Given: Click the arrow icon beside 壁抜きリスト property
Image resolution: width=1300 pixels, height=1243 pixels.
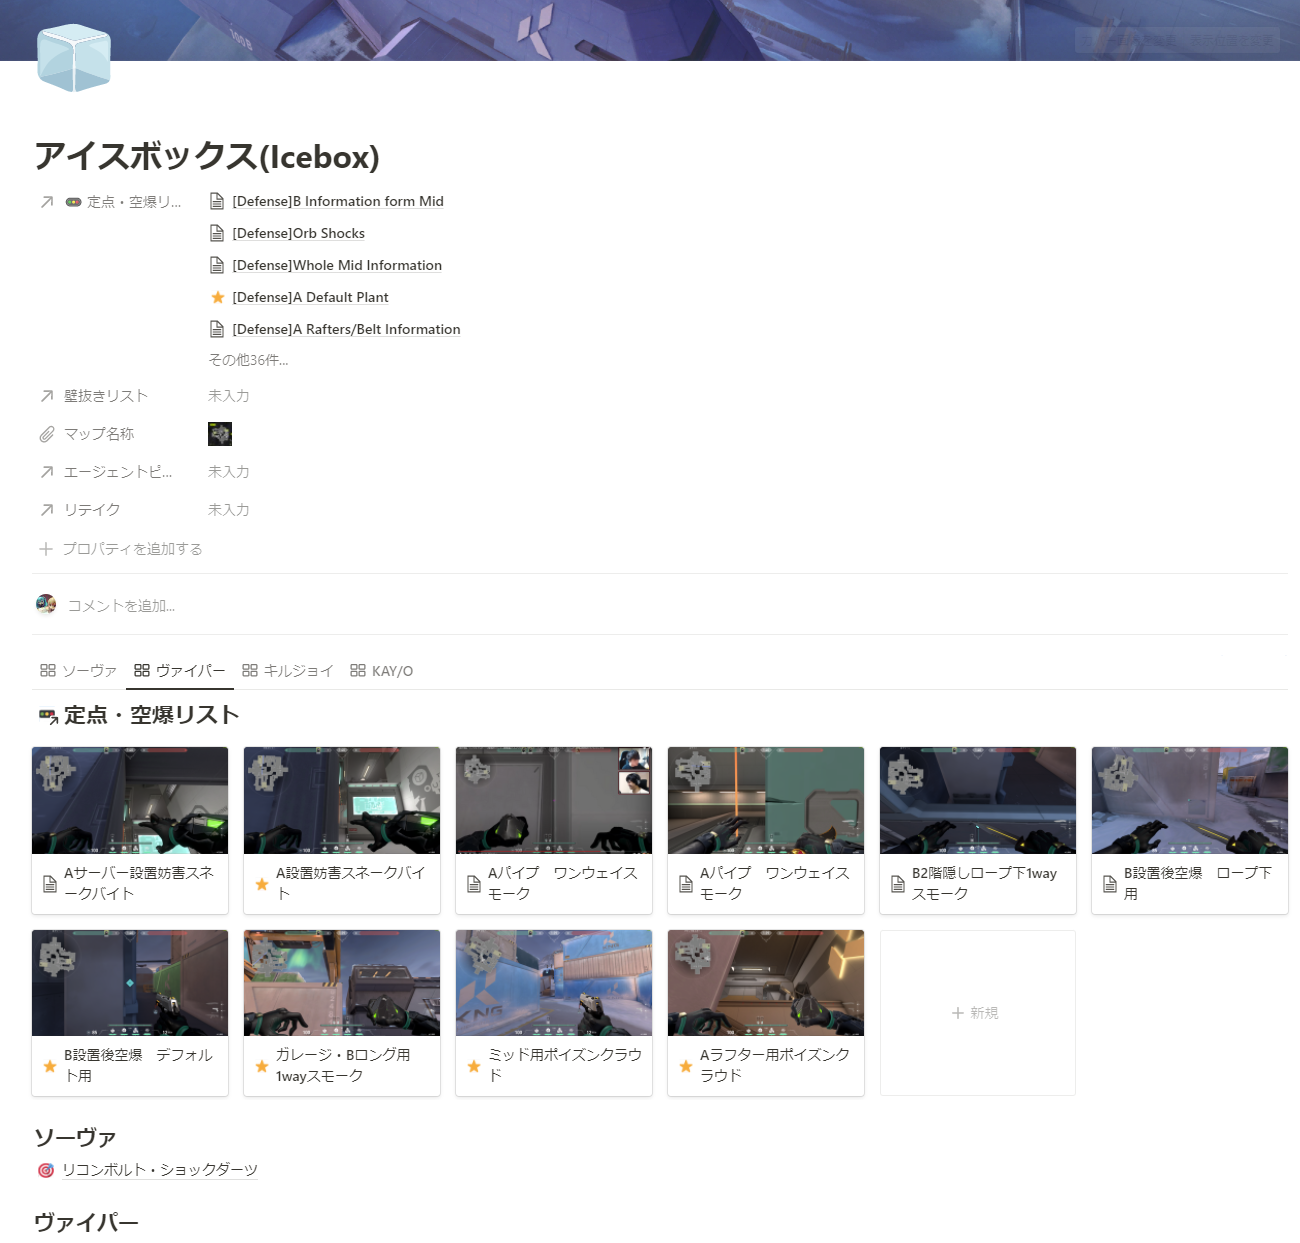Looking at the screenshot, I should click(x=46, y=395).
